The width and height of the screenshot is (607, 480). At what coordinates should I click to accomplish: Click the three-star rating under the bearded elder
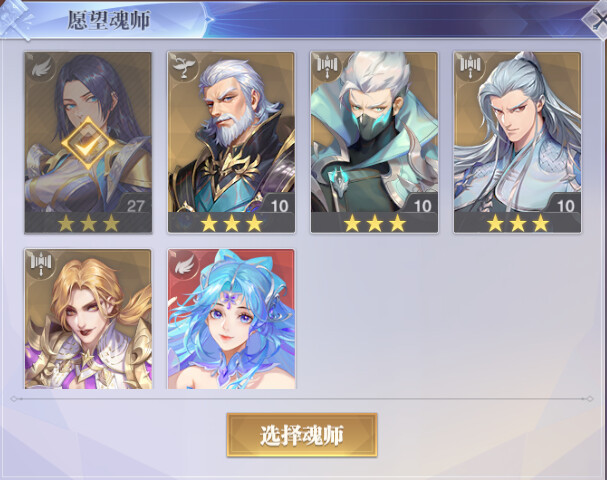pyautogui.click(x=231, y=223)
